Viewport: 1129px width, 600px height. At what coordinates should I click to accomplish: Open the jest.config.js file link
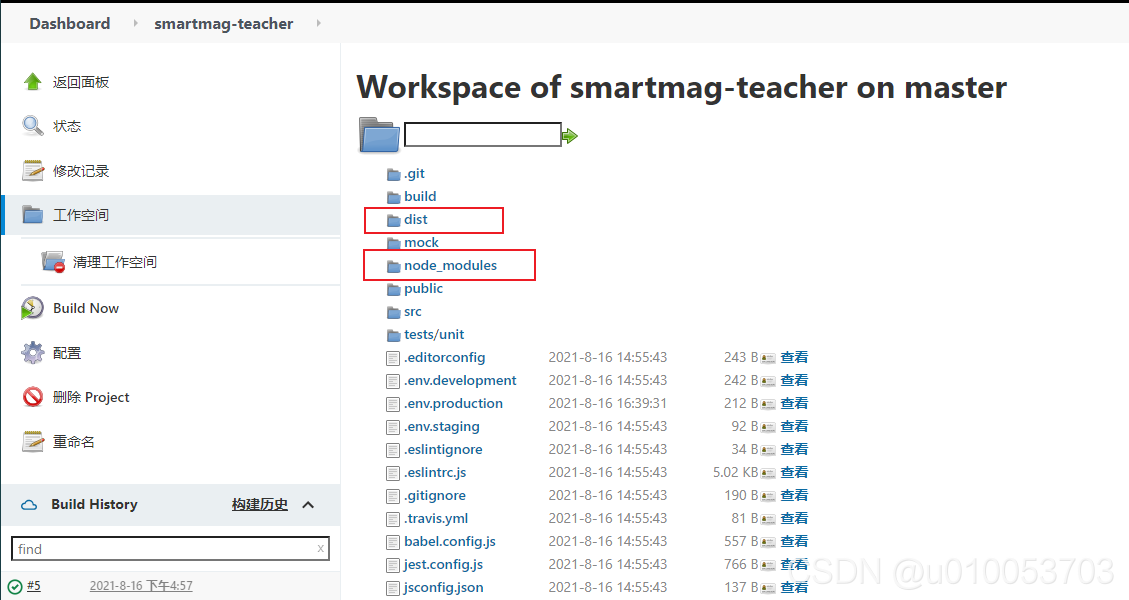[x=444, y=565]
